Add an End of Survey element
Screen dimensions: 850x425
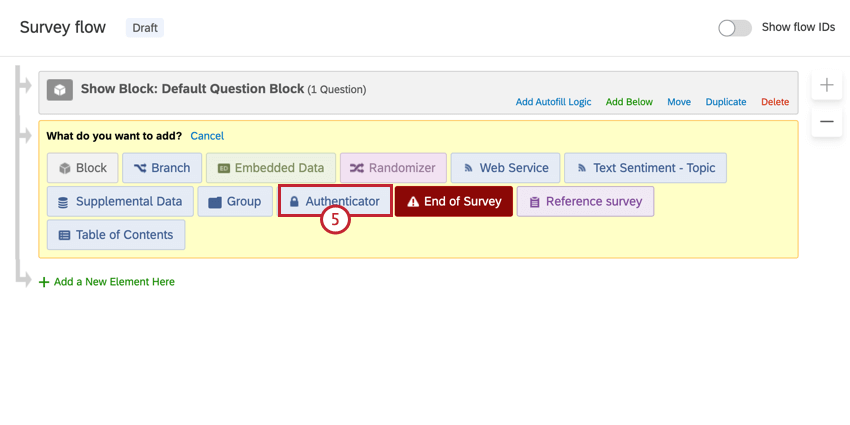pyautogui.click(x=454, y=201)
